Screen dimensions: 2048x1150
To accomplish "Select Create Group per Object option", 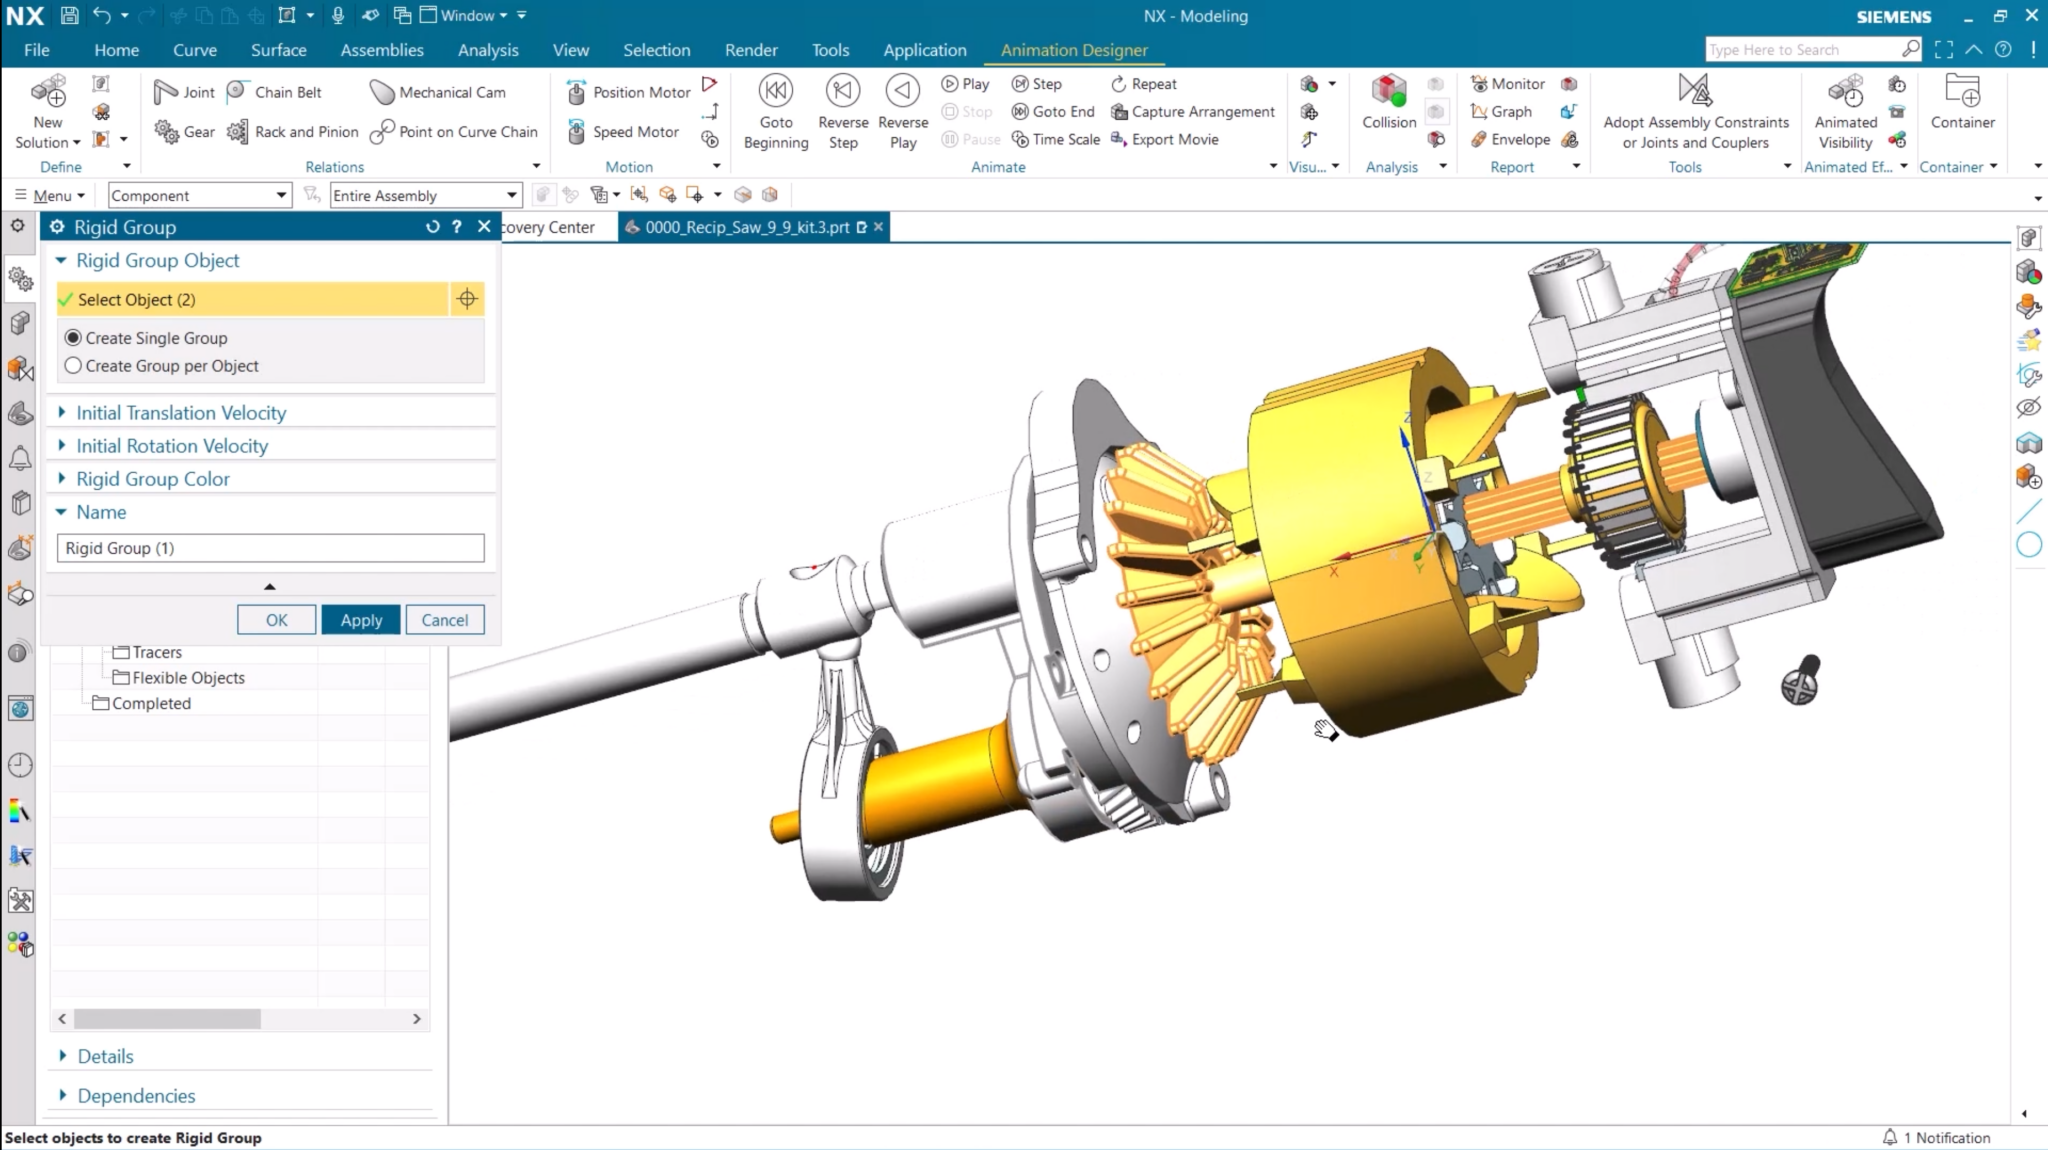I will pyautogui.click(x=73, y=366).
